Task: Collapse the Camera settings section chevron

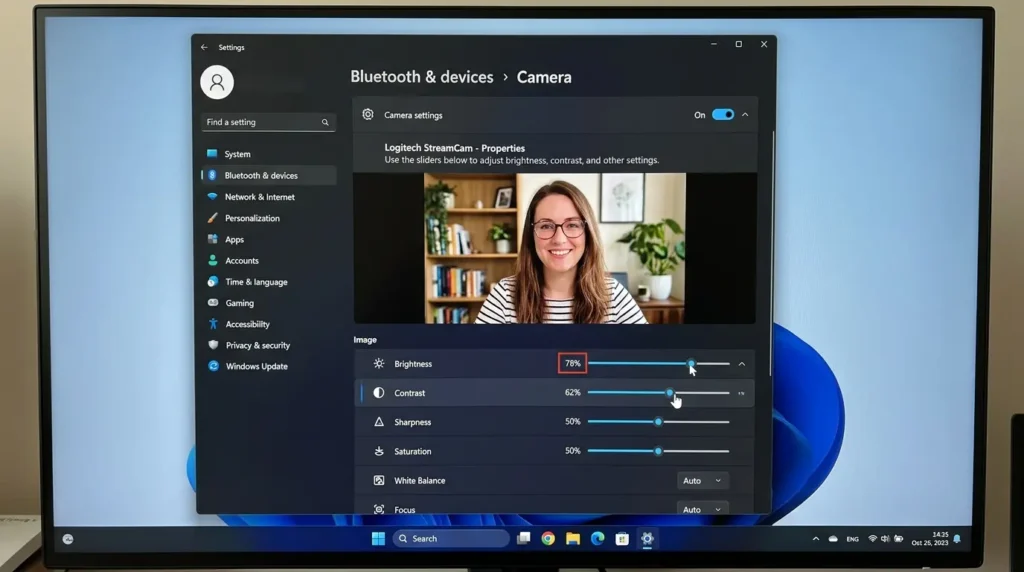Action: click(x=745, y=114)
